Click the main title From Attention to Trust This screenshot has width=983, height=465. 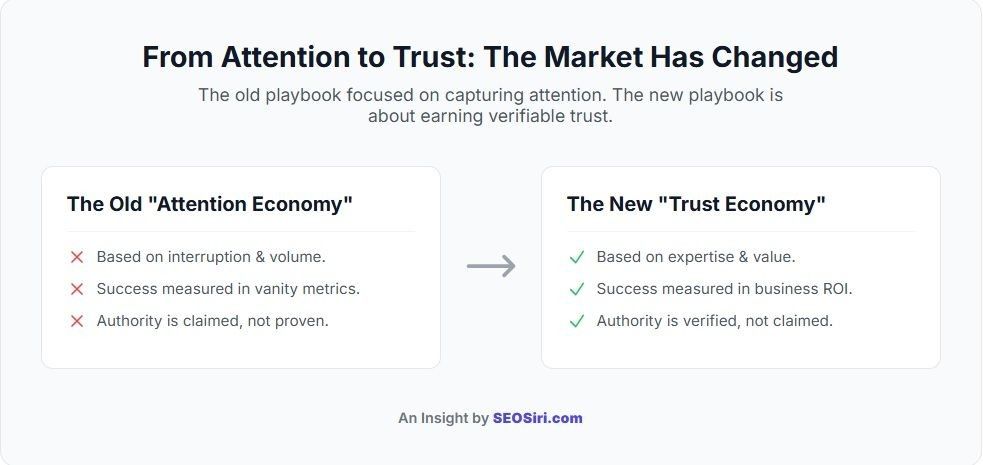click(x=490, y=57)
